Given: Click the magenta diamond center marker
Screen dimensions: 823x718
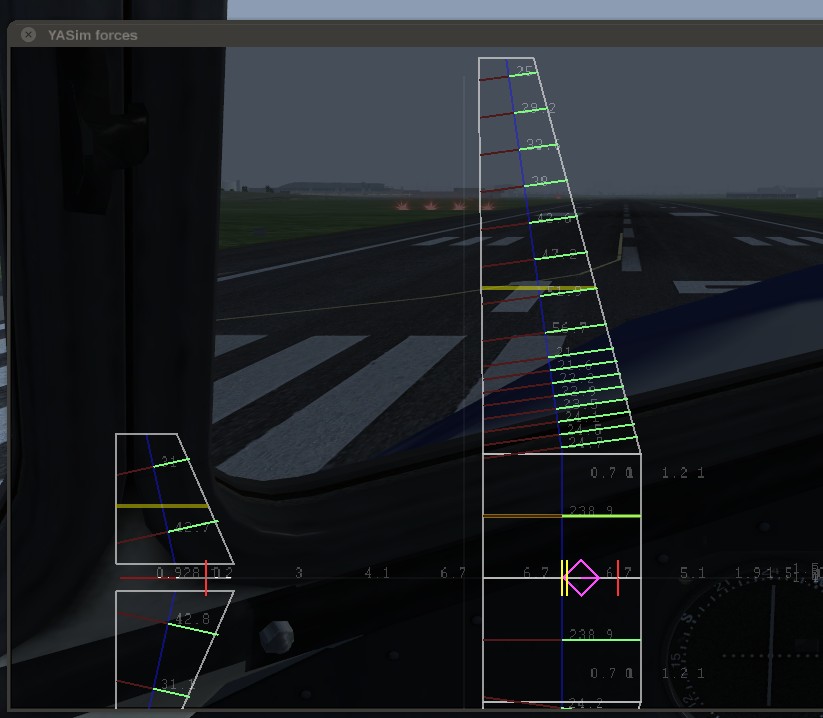Looking at the screenshot, I should click(x=581, y=578).
